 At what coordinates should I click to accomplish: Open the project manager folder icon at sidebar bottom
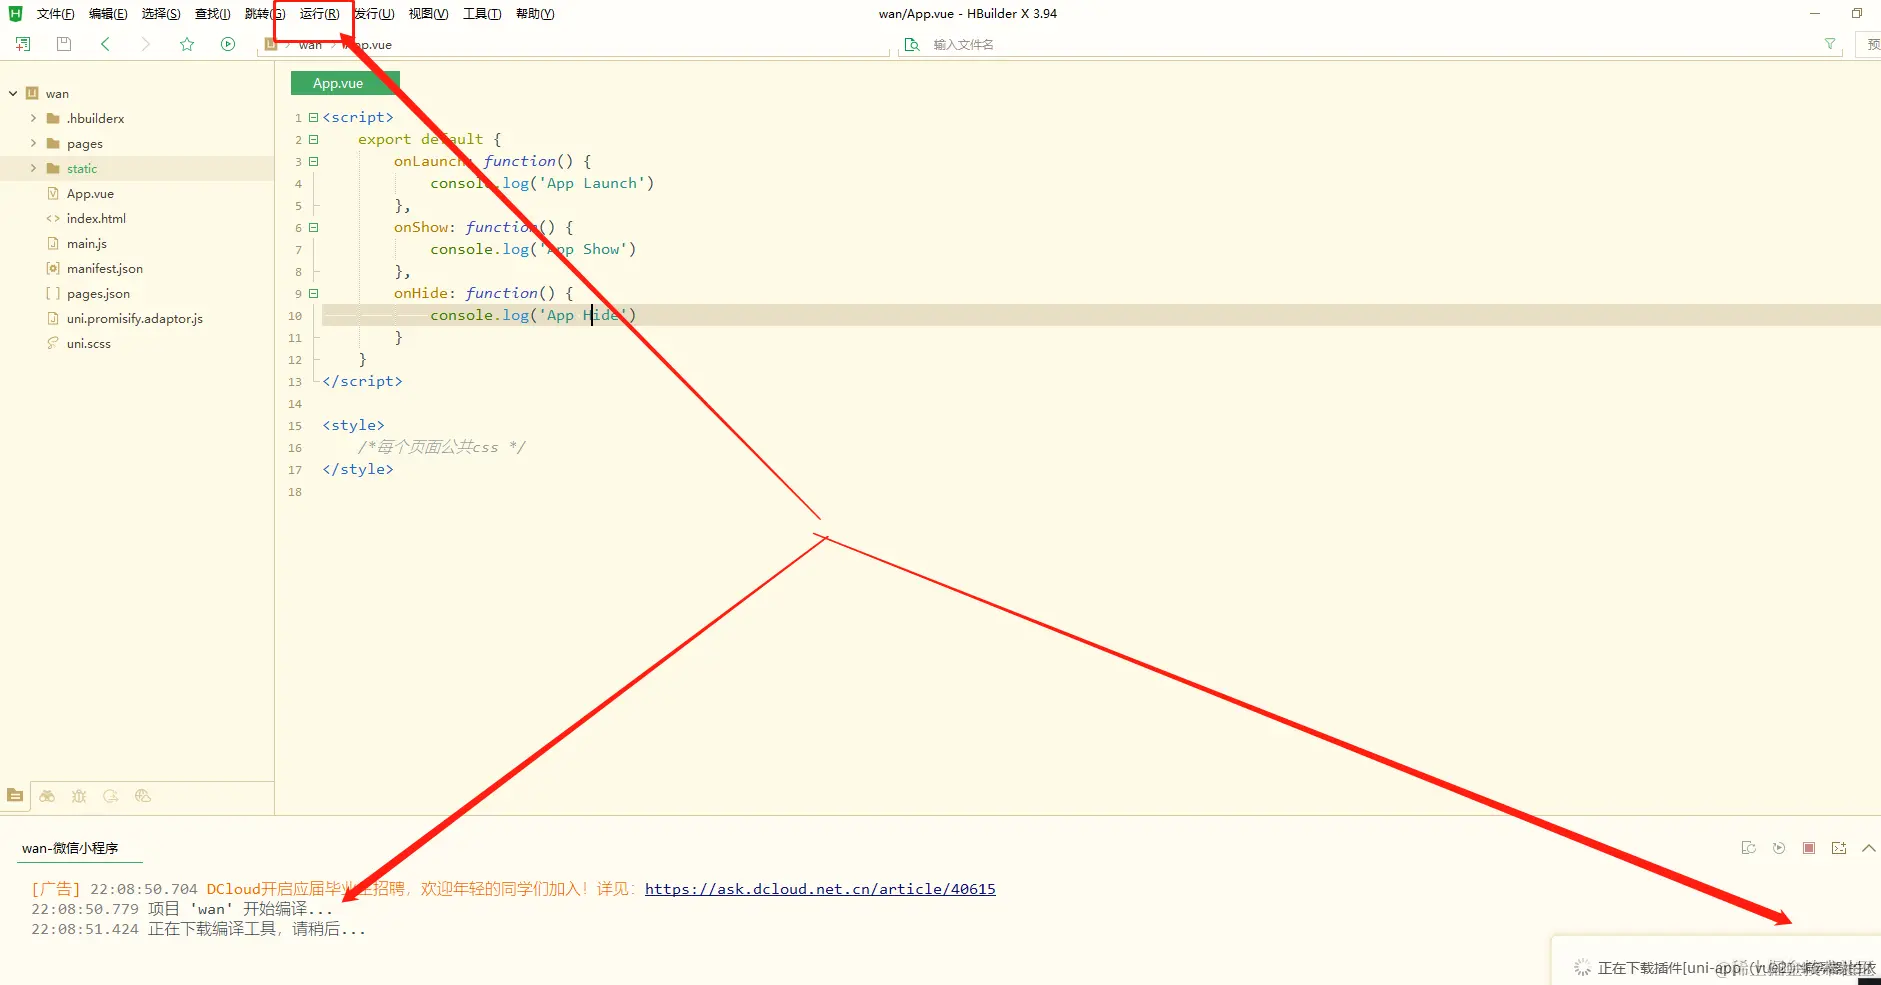[15, 796]
